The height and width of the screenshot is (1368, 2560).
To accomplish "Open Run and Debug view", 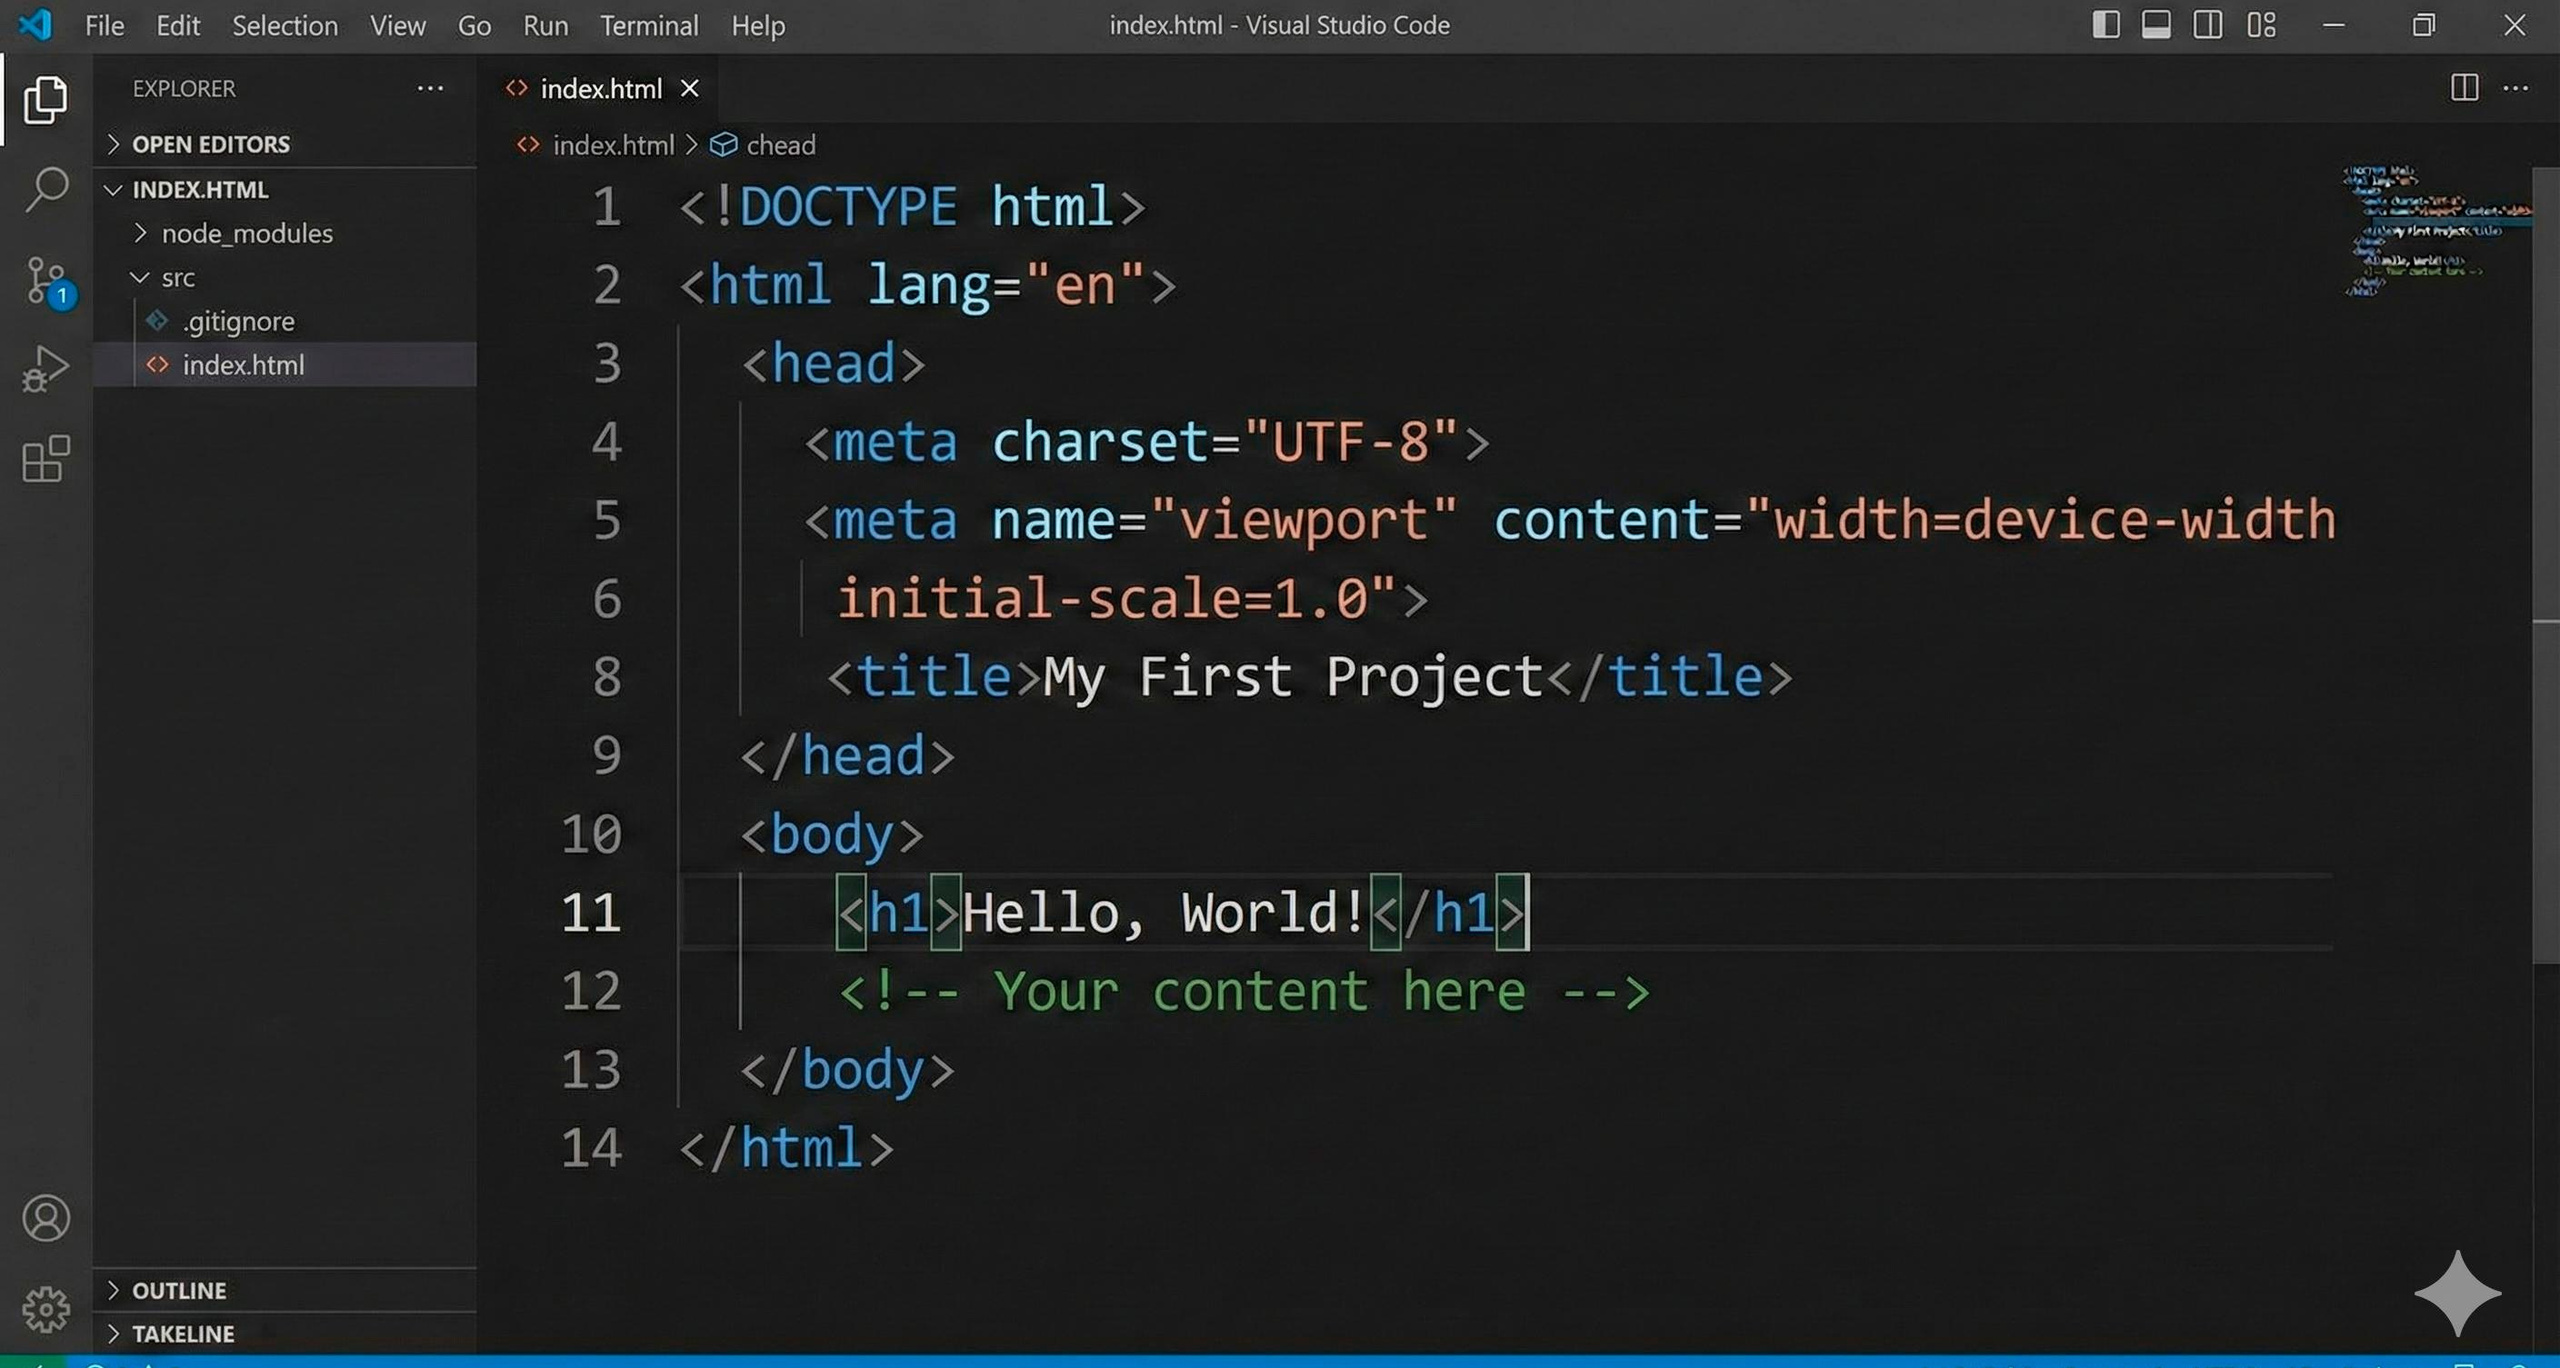I will click(46, 369).
